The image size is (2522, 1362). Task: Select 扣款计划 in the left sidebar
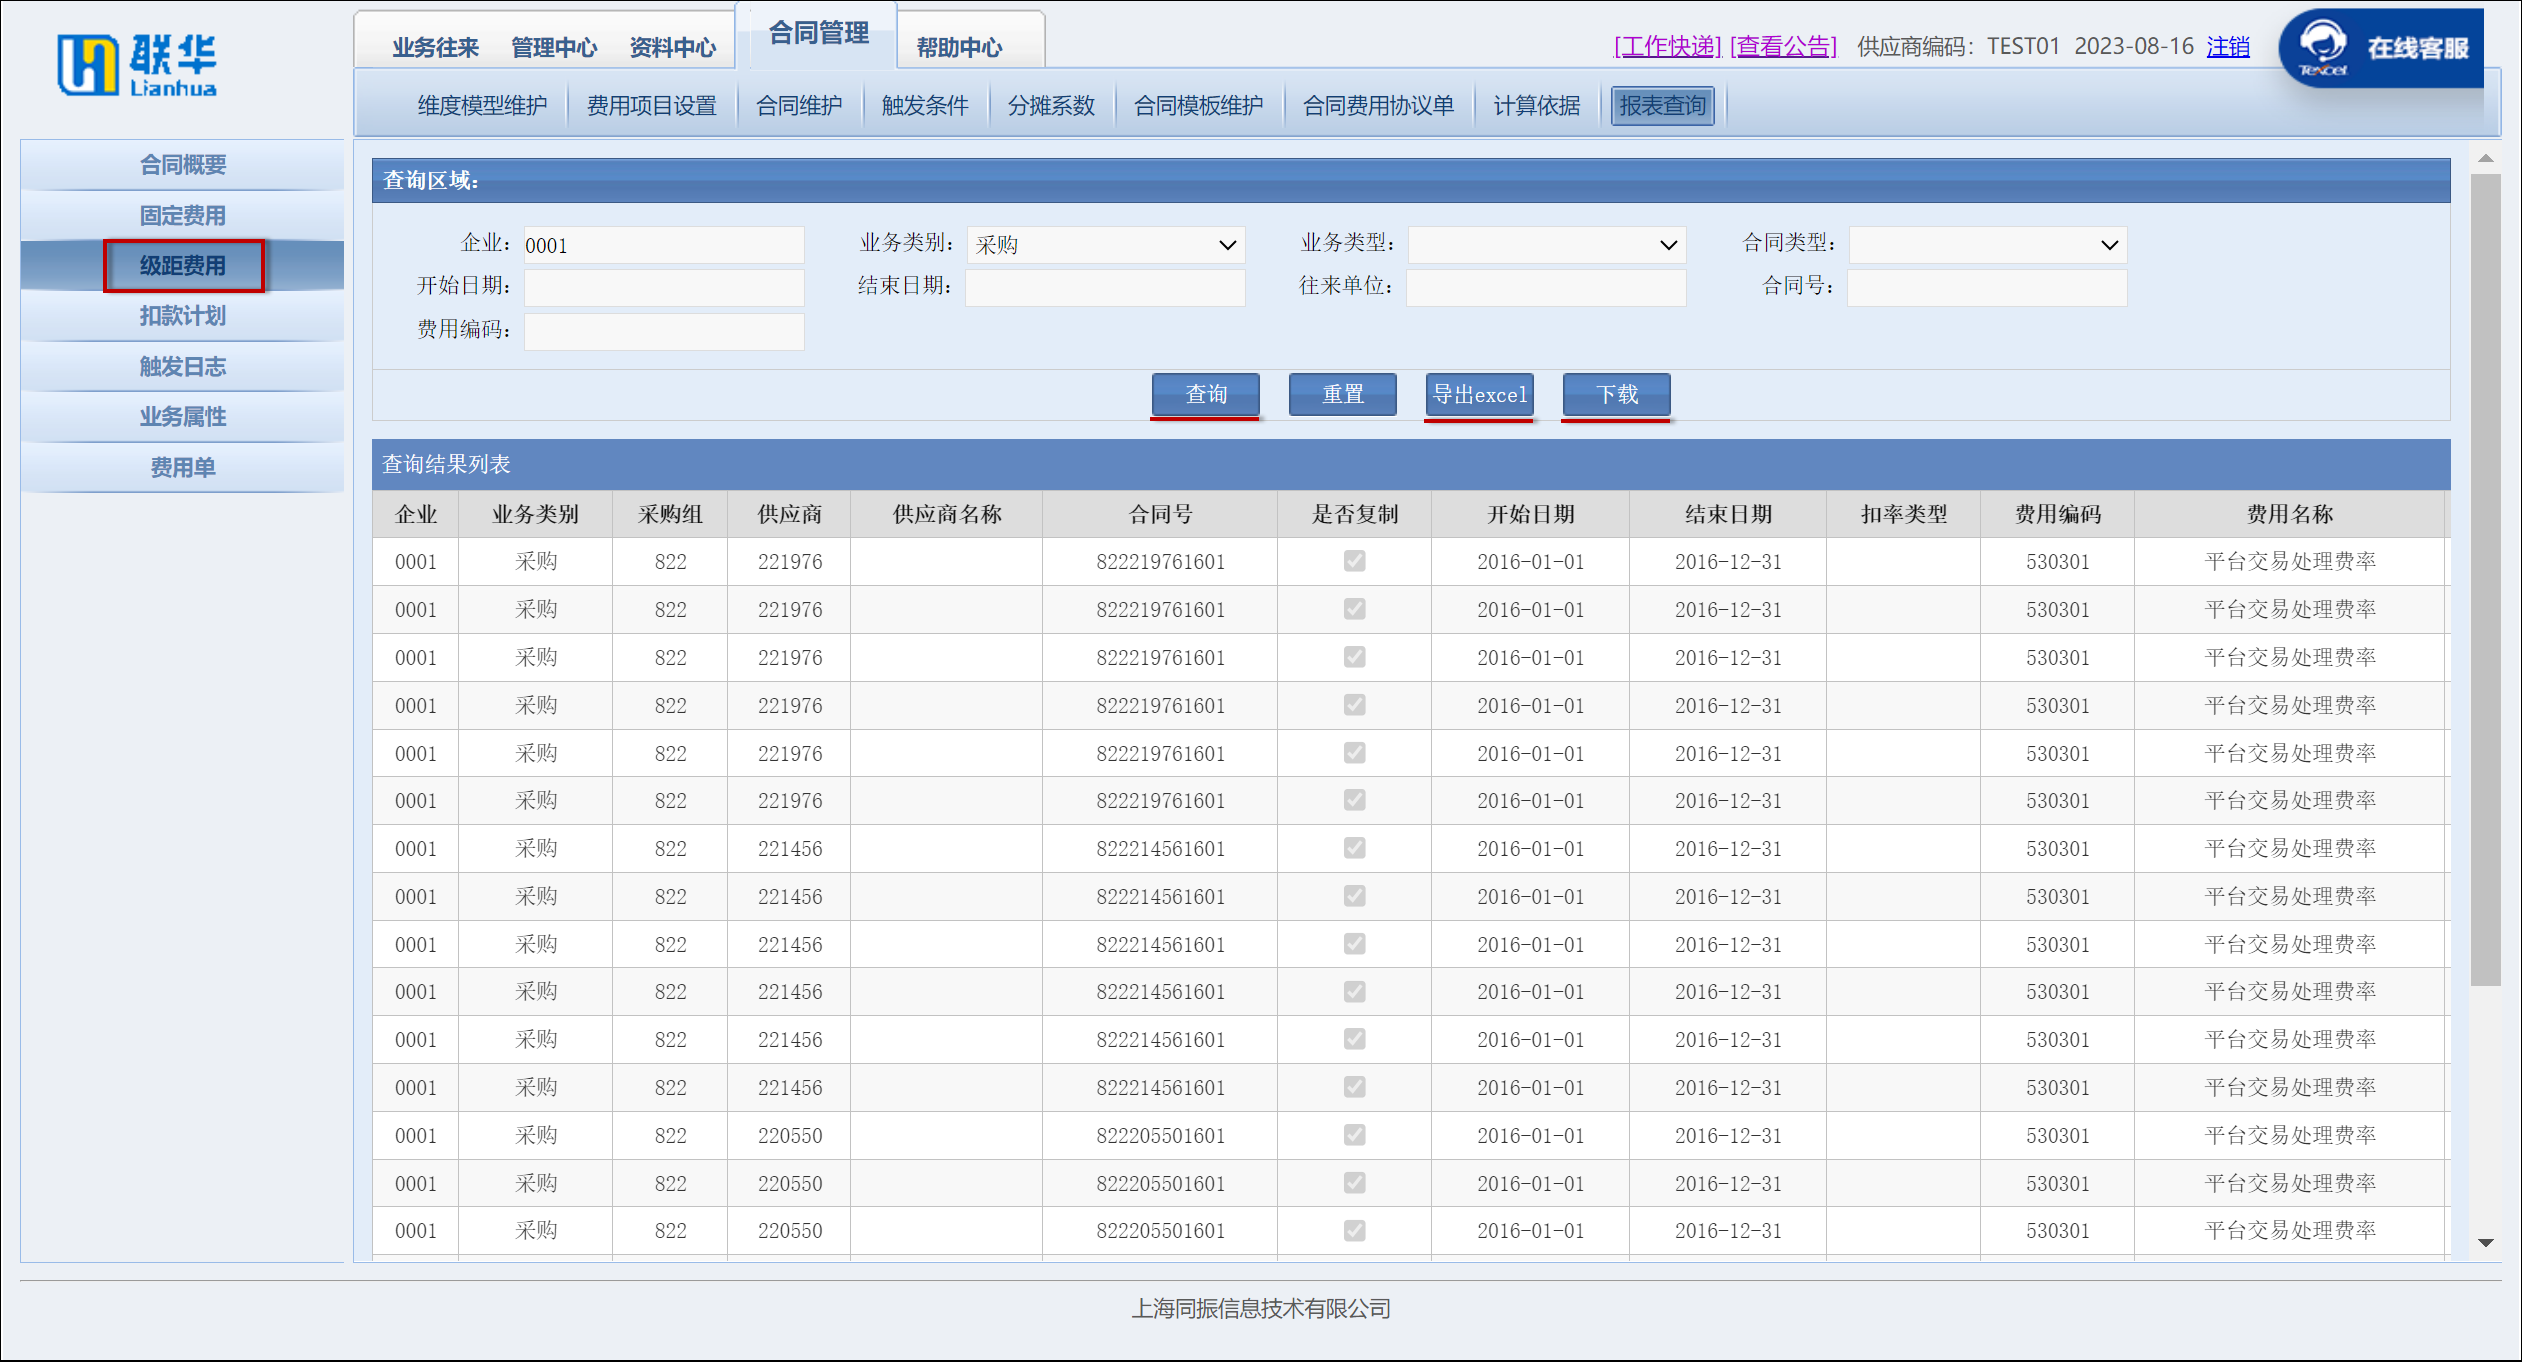tap(182, 316)
